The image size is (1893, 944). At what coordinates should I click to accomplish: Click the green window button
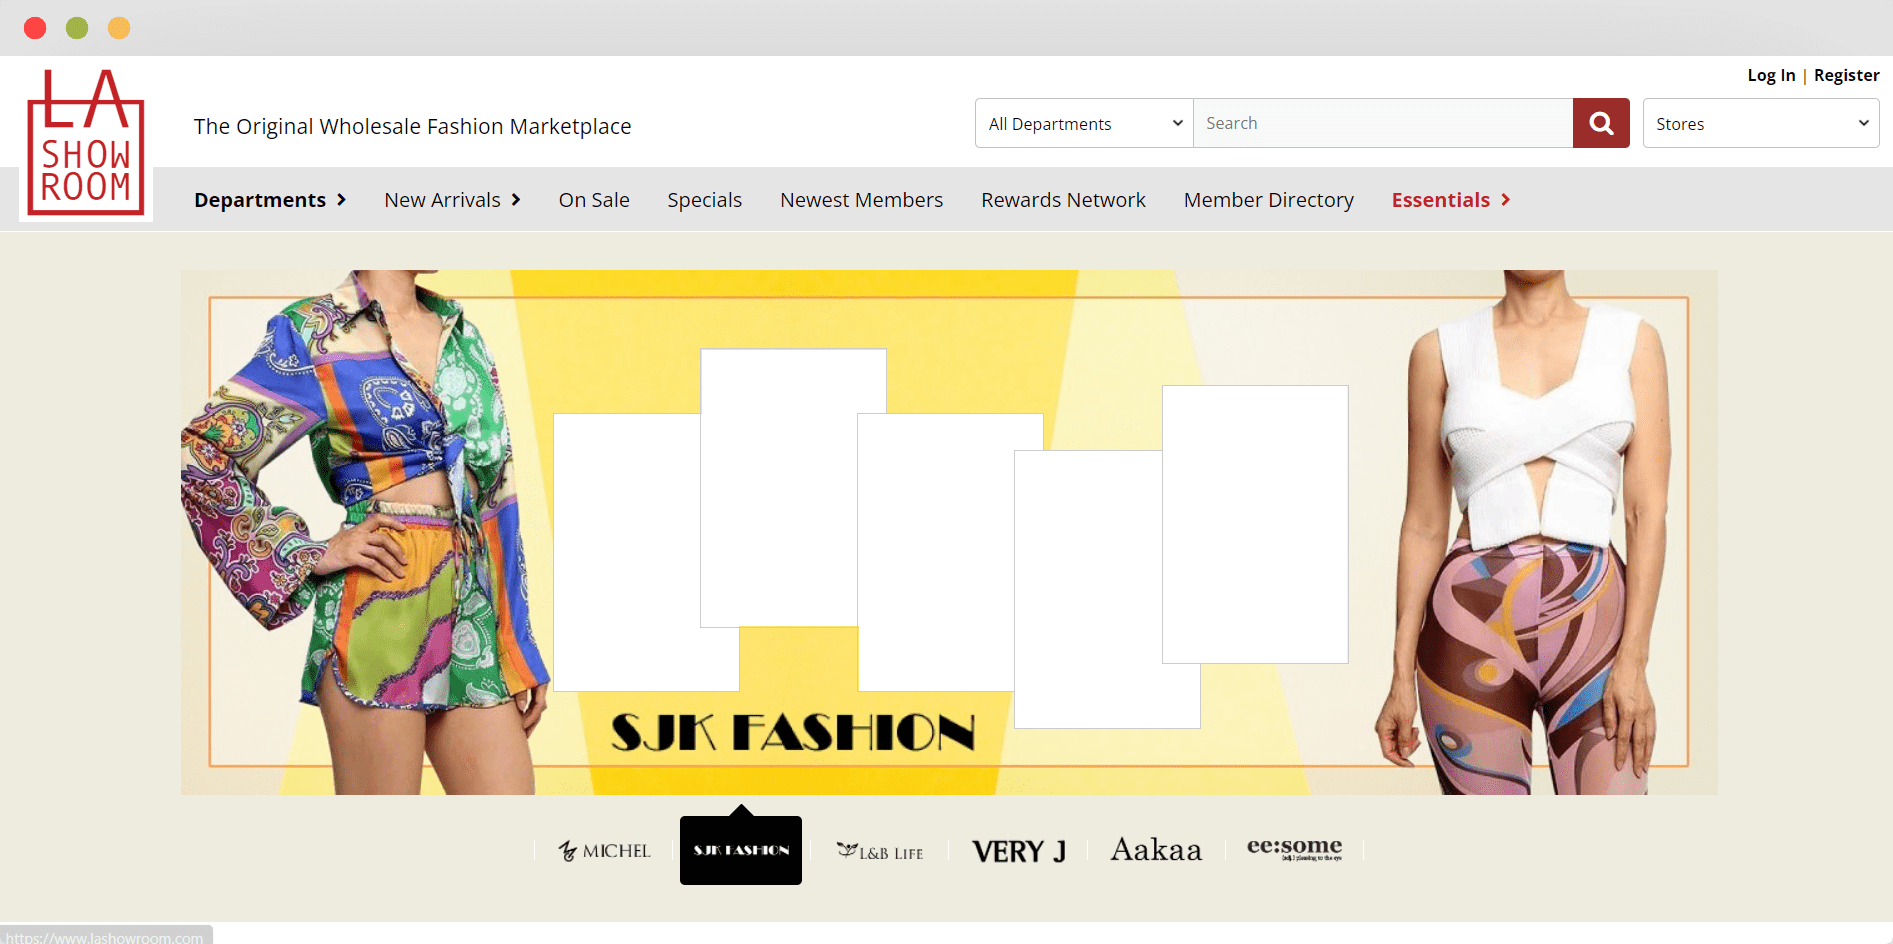[77, 28]
